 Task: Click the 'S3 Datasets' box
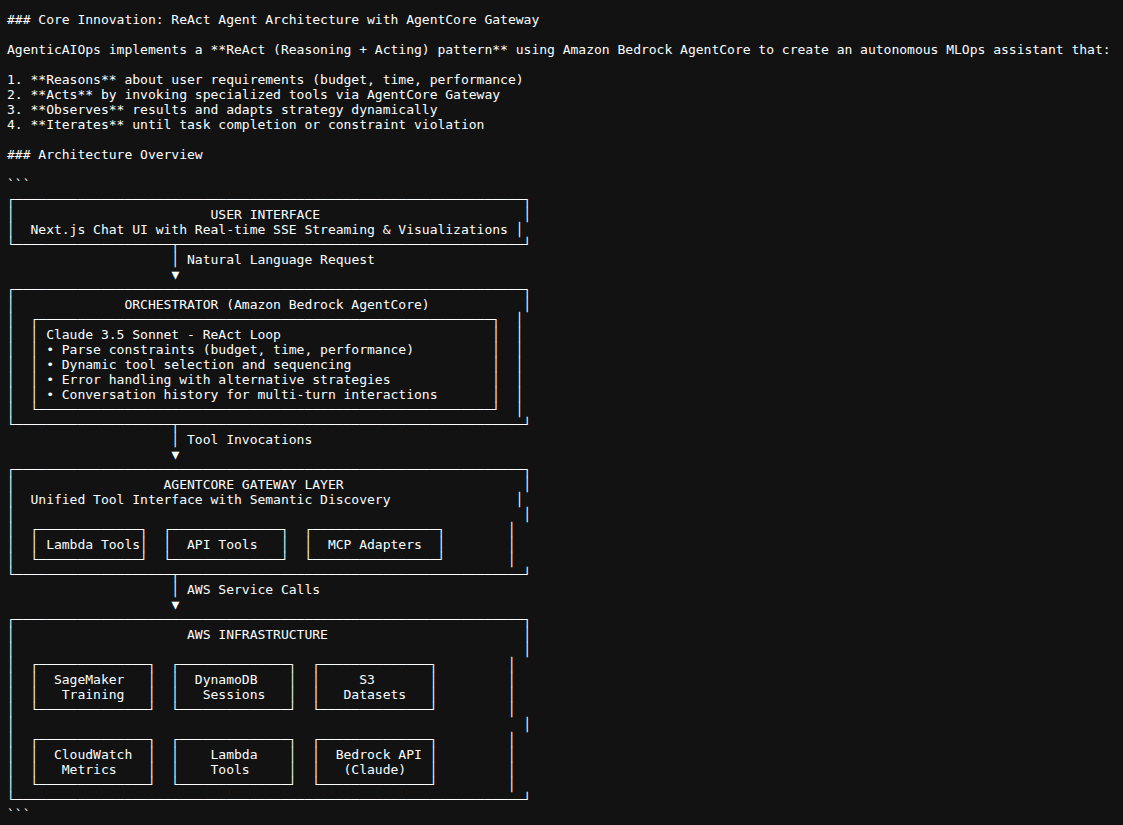[x=375, y=688]
